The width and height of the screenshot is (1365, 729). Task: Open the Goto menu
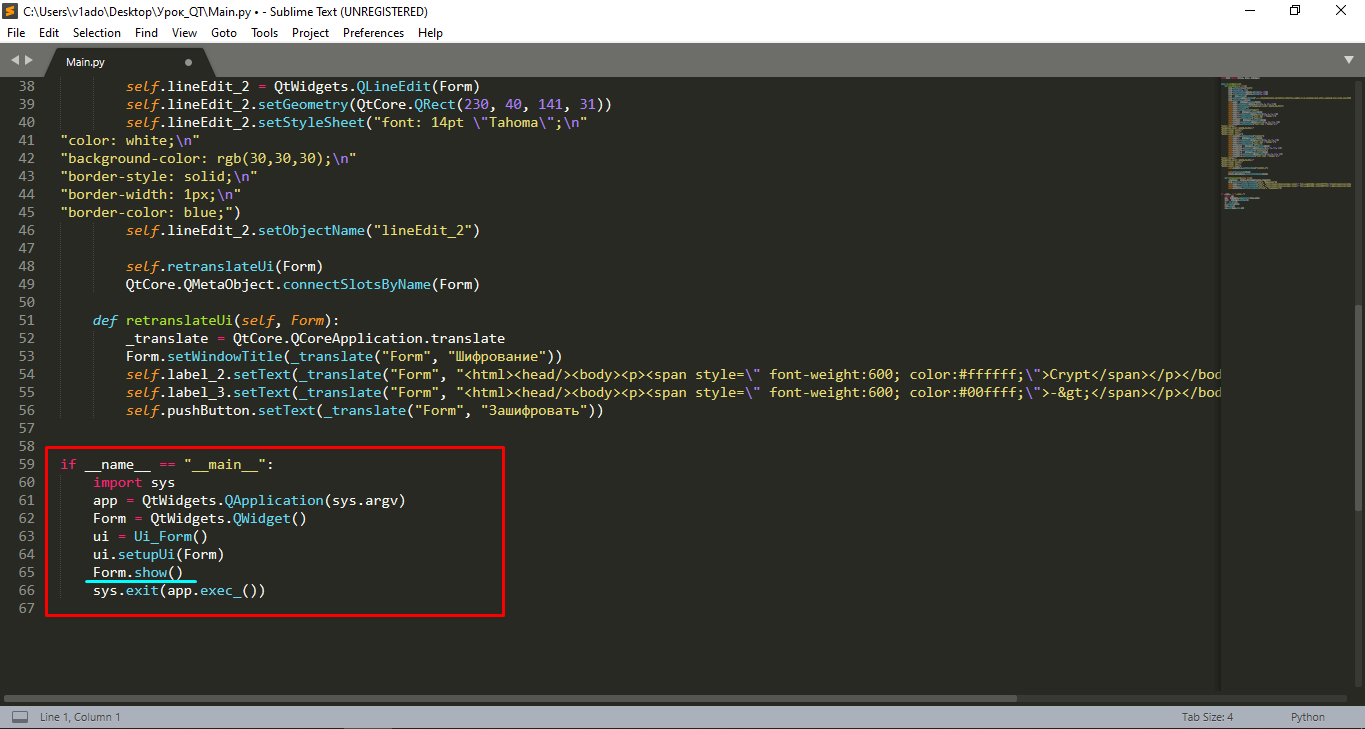click(223, 32)
